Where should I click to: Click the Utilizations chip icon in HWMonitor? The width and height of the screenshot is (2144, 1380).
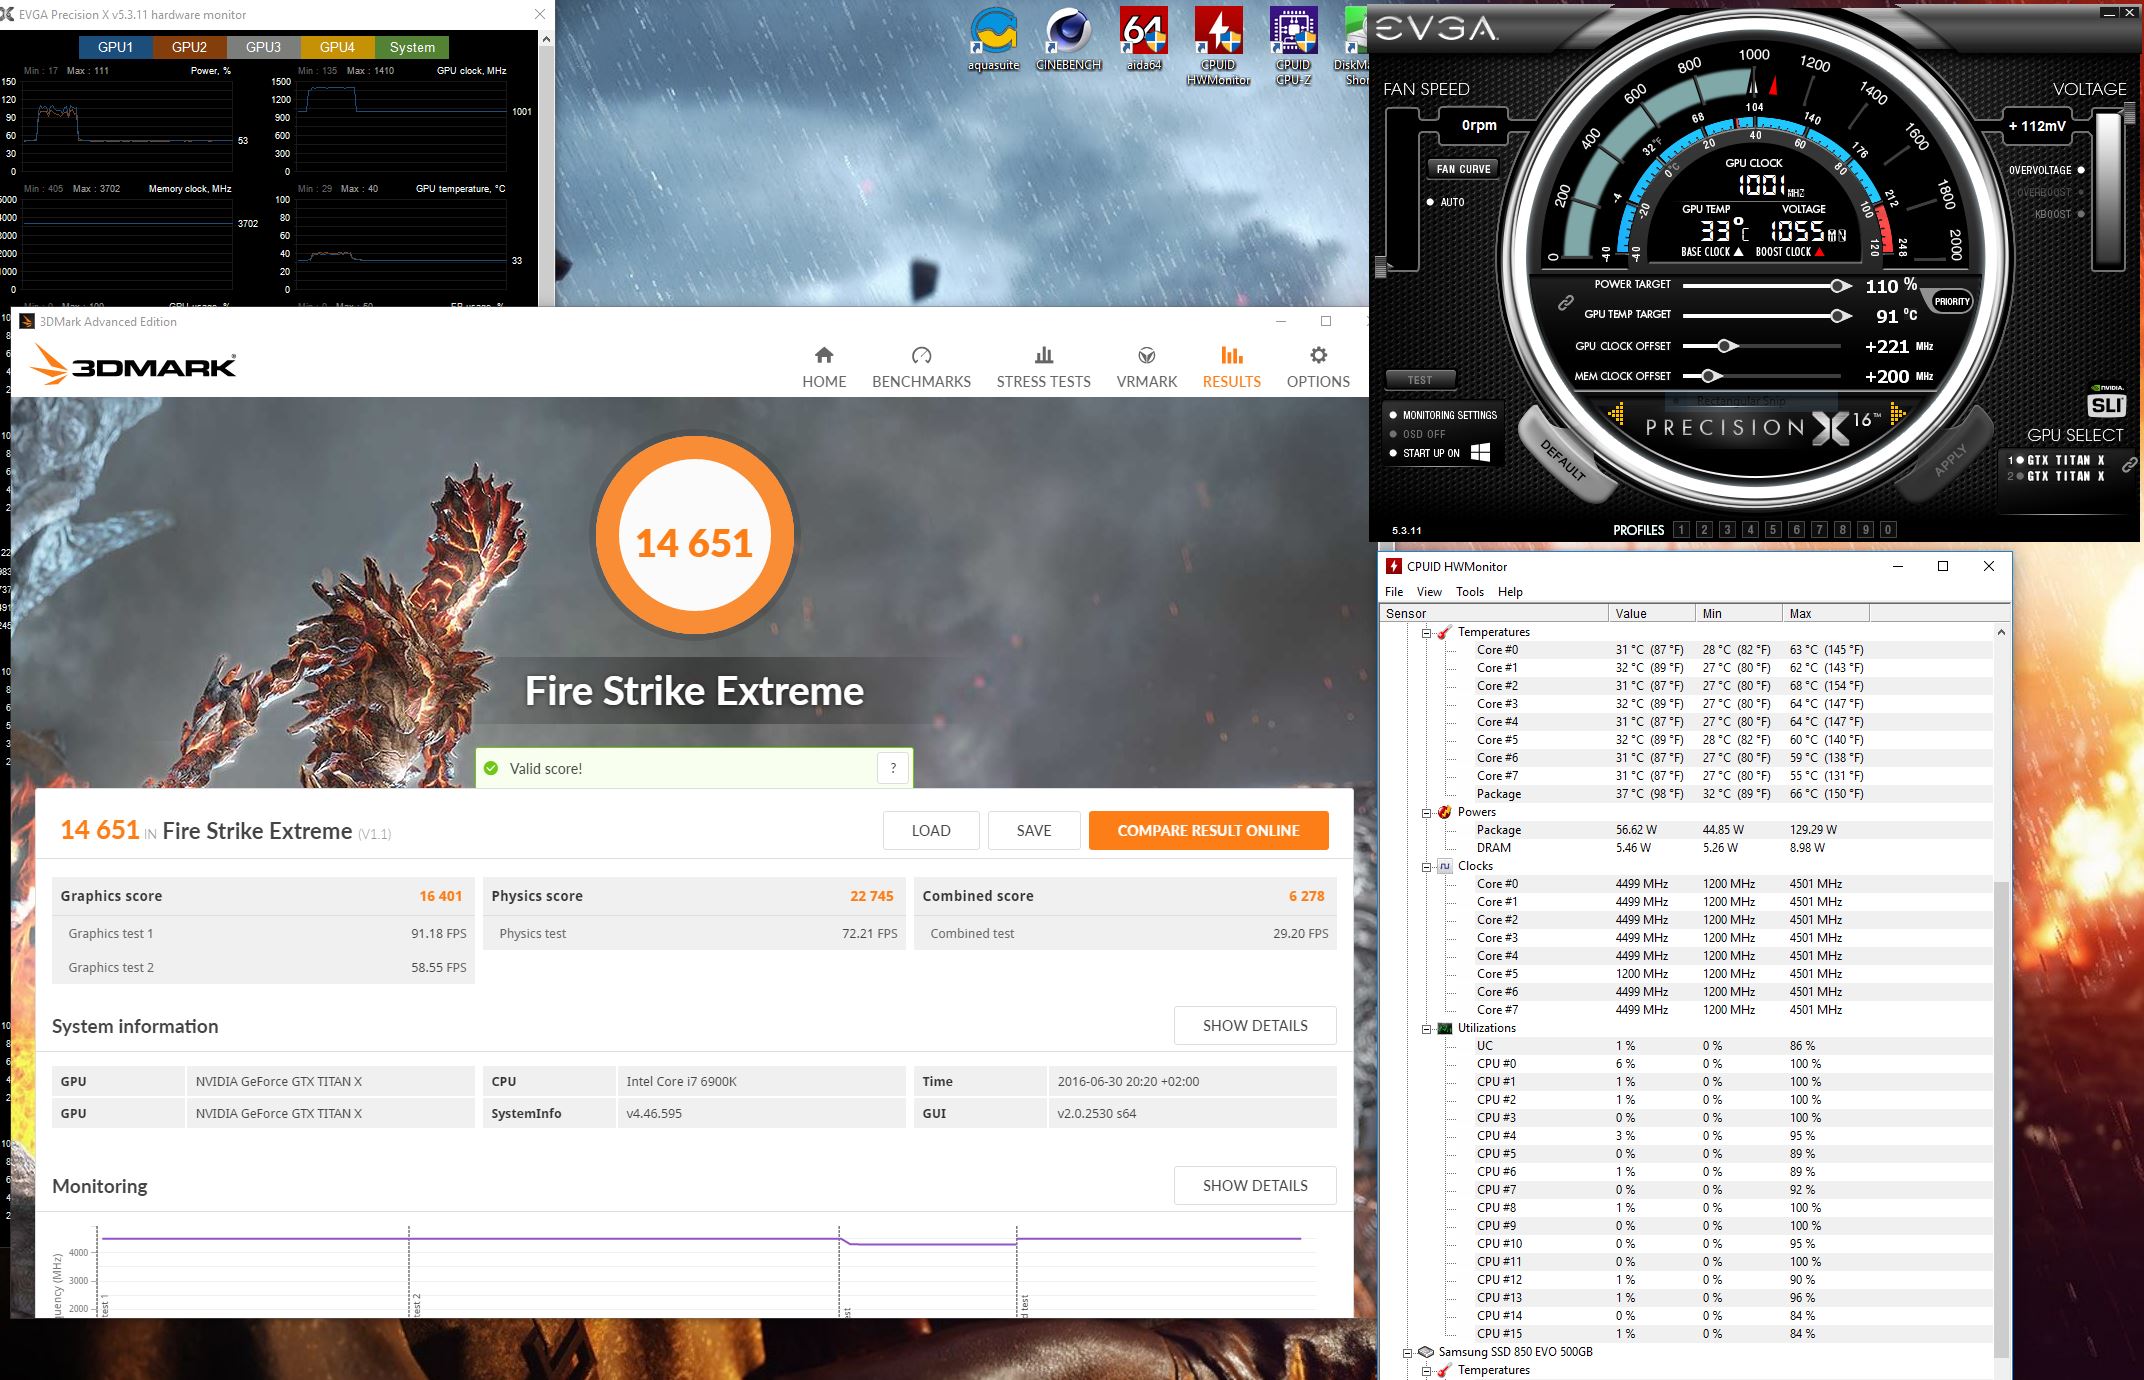[1444, 1028]
